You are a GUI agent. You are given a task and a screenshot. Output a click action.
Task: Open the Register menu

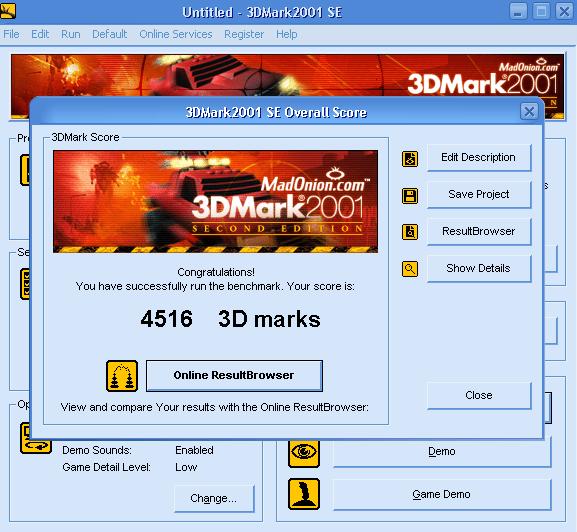coord(244,34)
